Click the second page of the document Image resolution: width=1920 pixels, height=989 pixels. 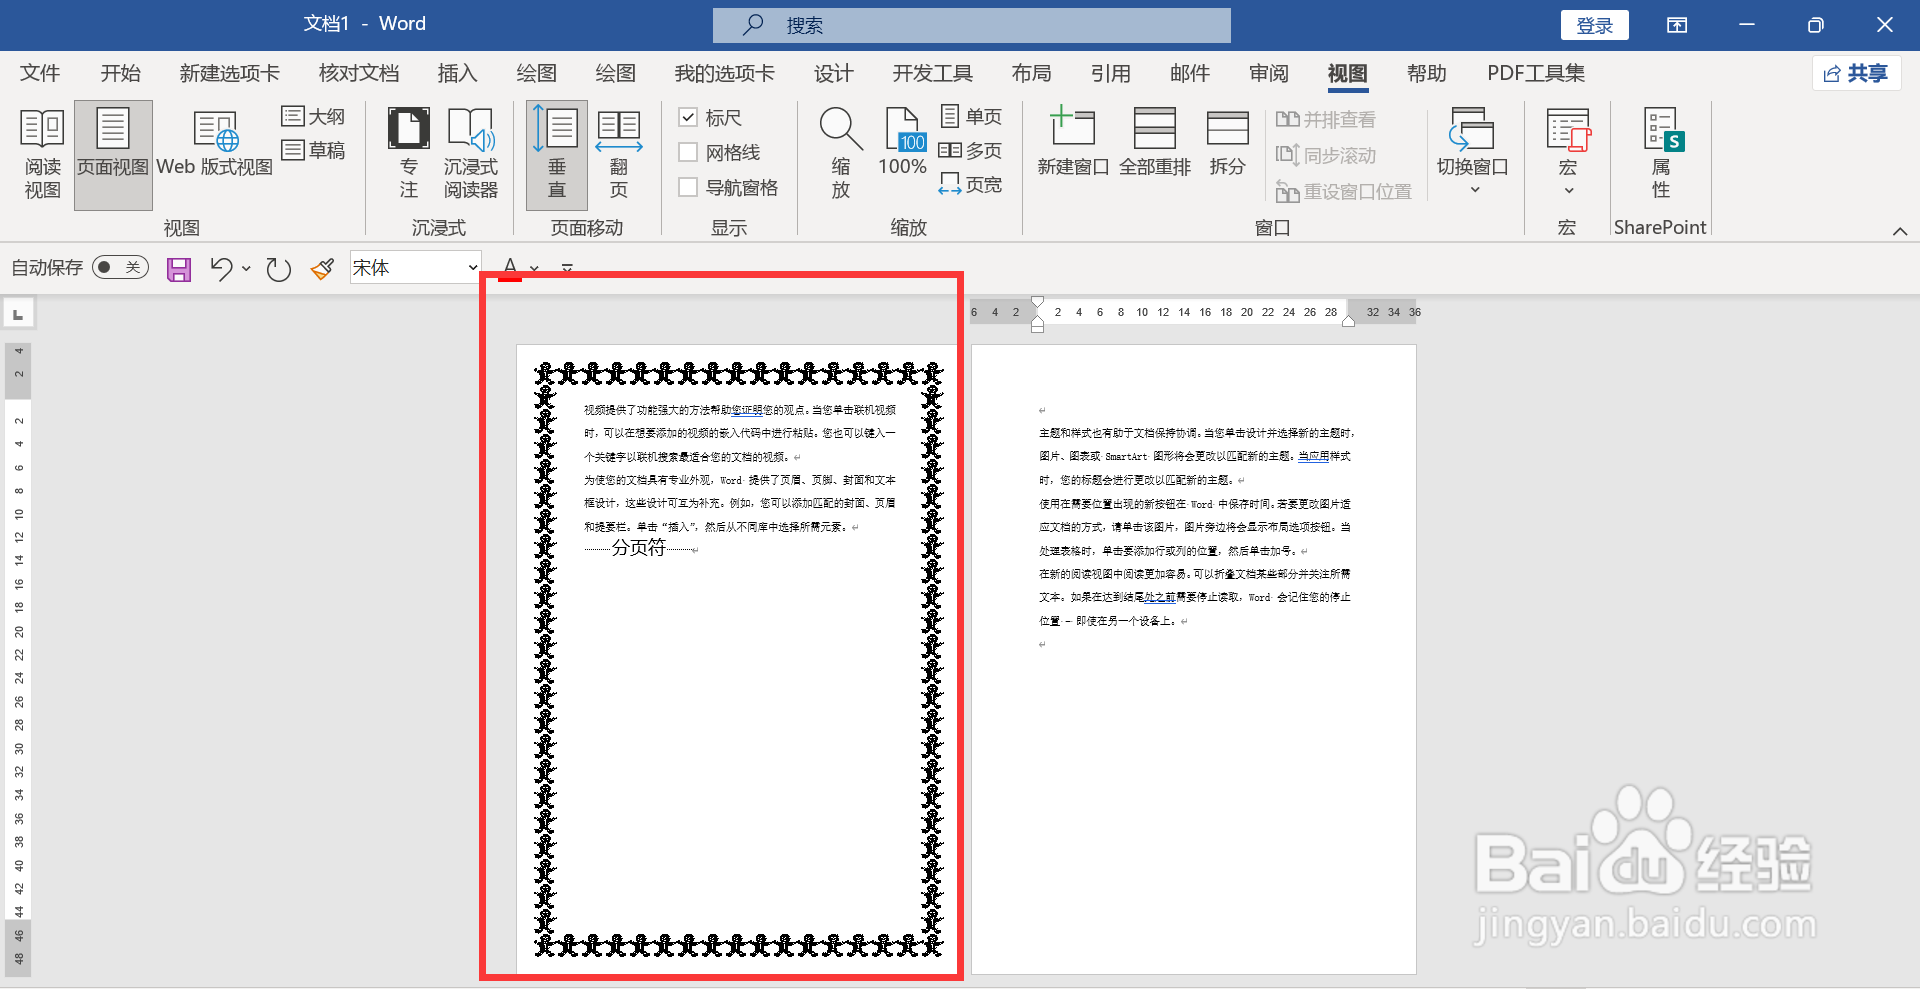(1194, 660)
